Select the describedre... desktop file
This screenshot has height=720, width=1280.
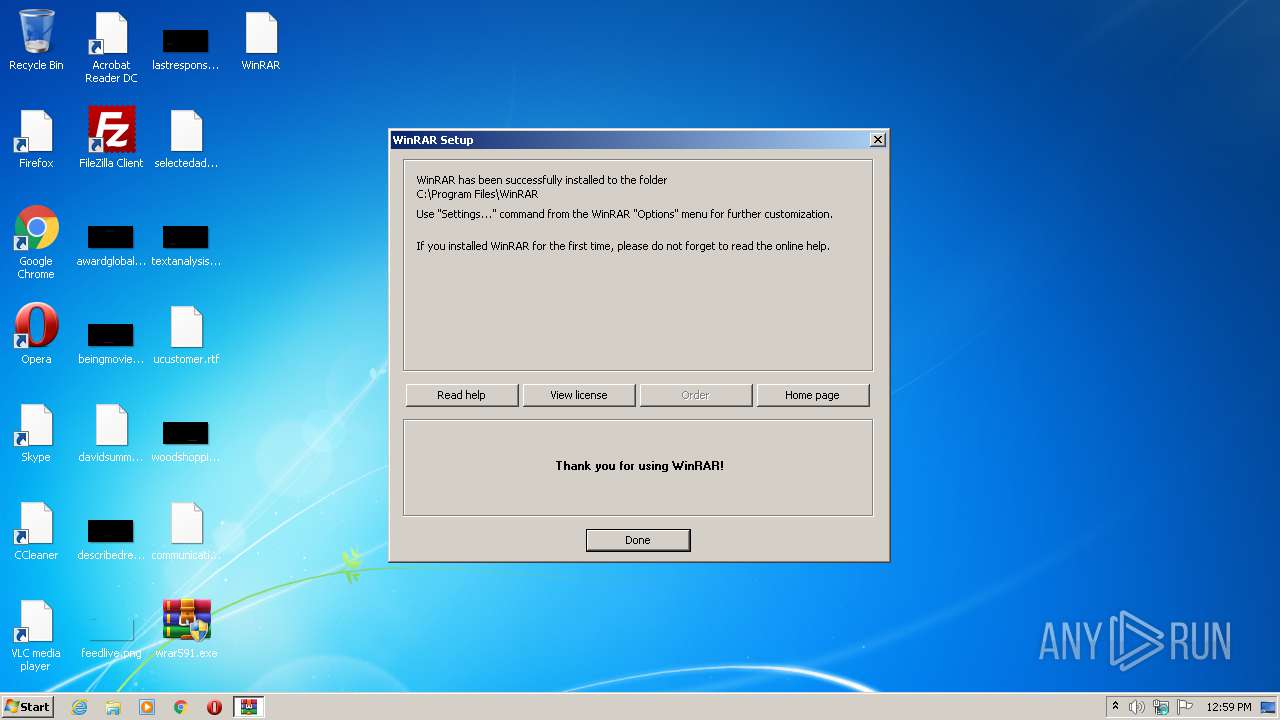[111, 540]
